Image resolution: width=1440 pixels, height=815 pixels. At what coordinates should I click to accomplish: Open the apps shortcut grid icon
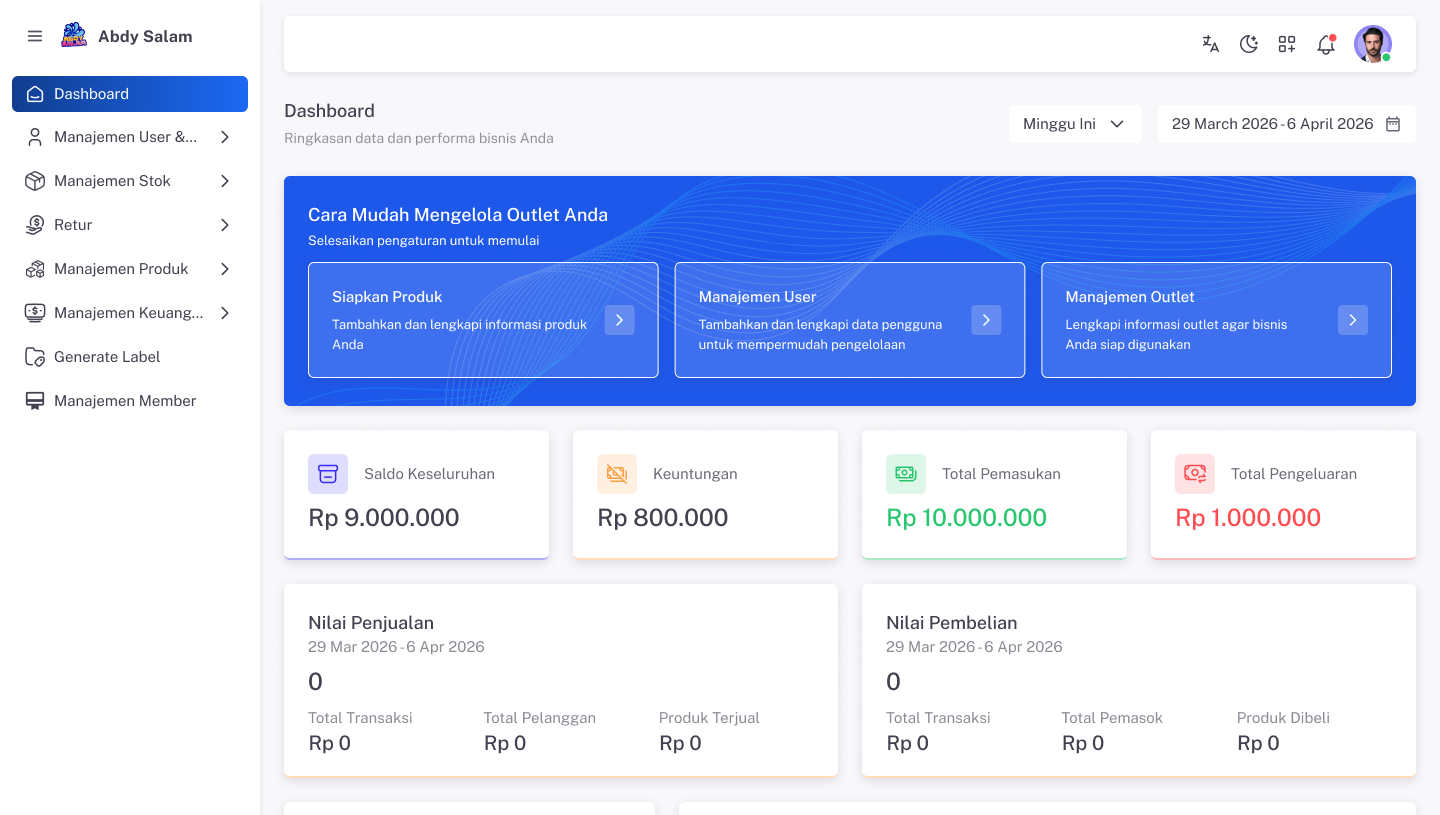(1287, 44)
